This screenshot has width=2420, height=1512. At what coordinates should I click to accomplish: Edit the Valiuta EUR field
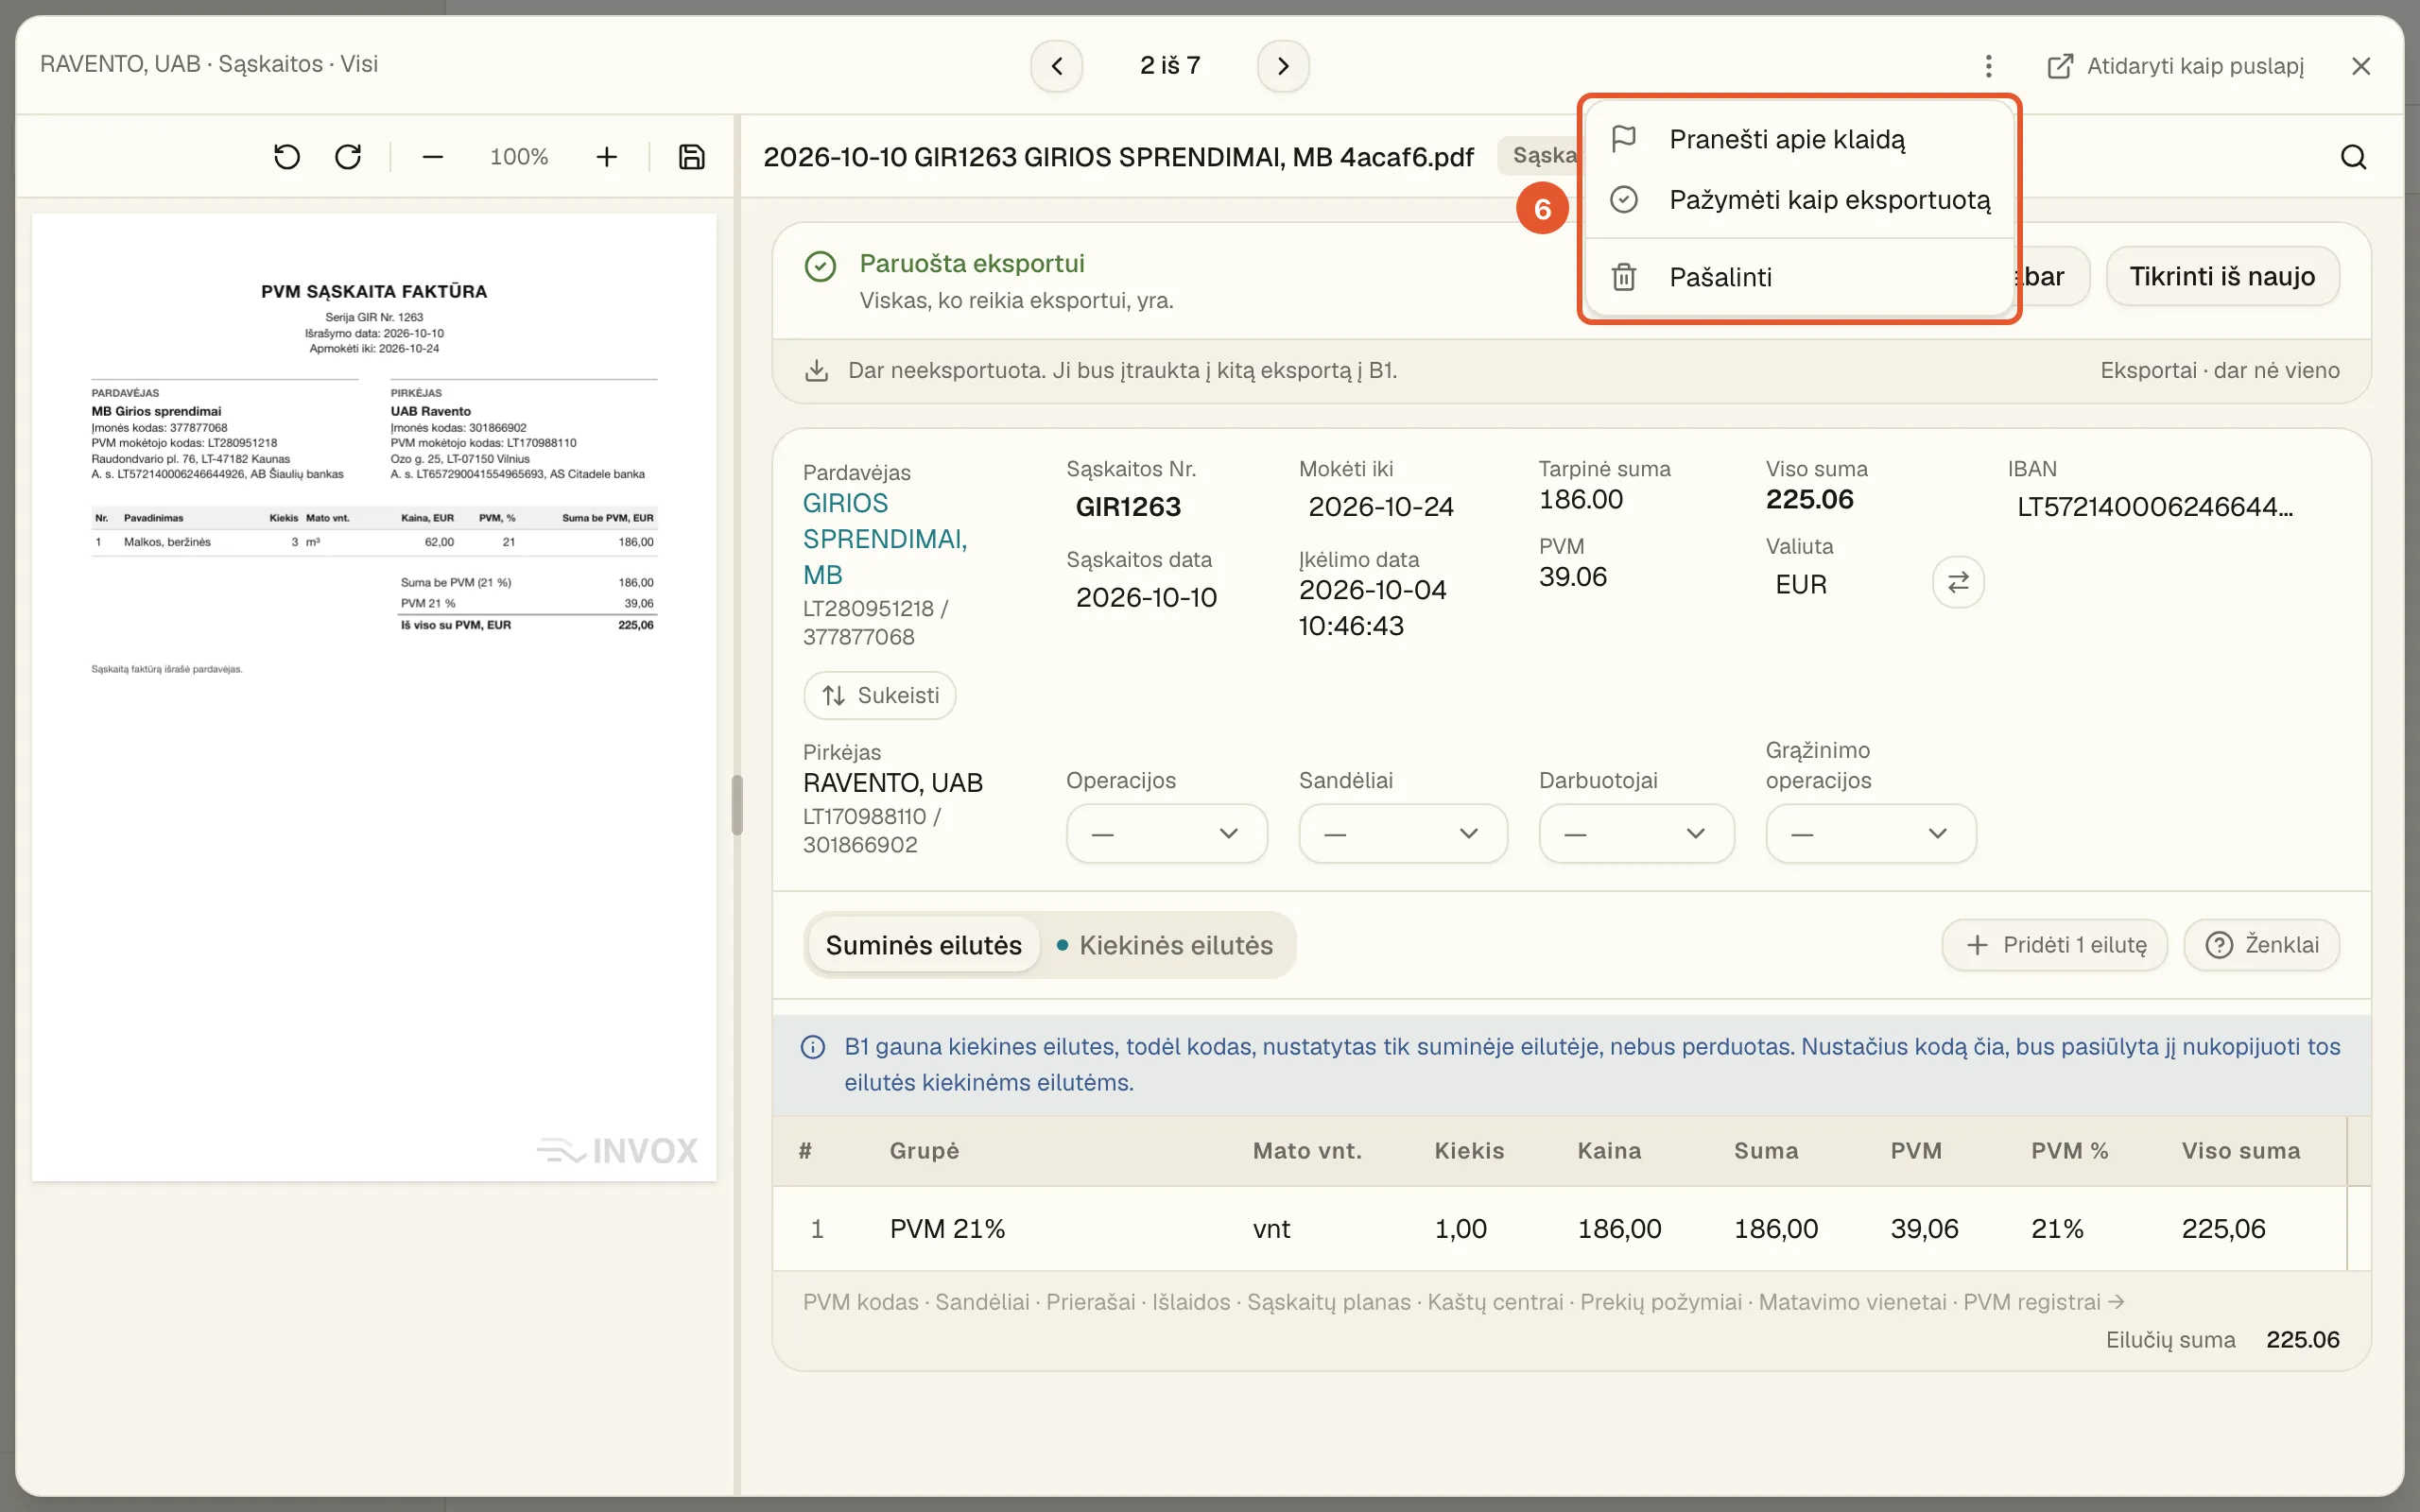[1800, 584]
